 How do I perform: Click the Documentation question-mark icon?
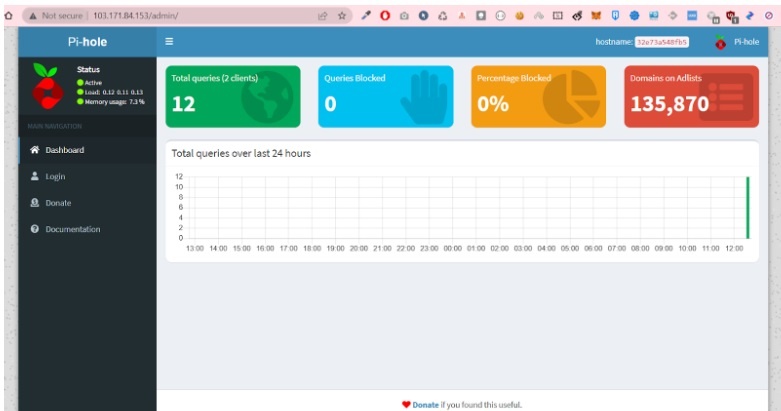(x=34, y=229)
